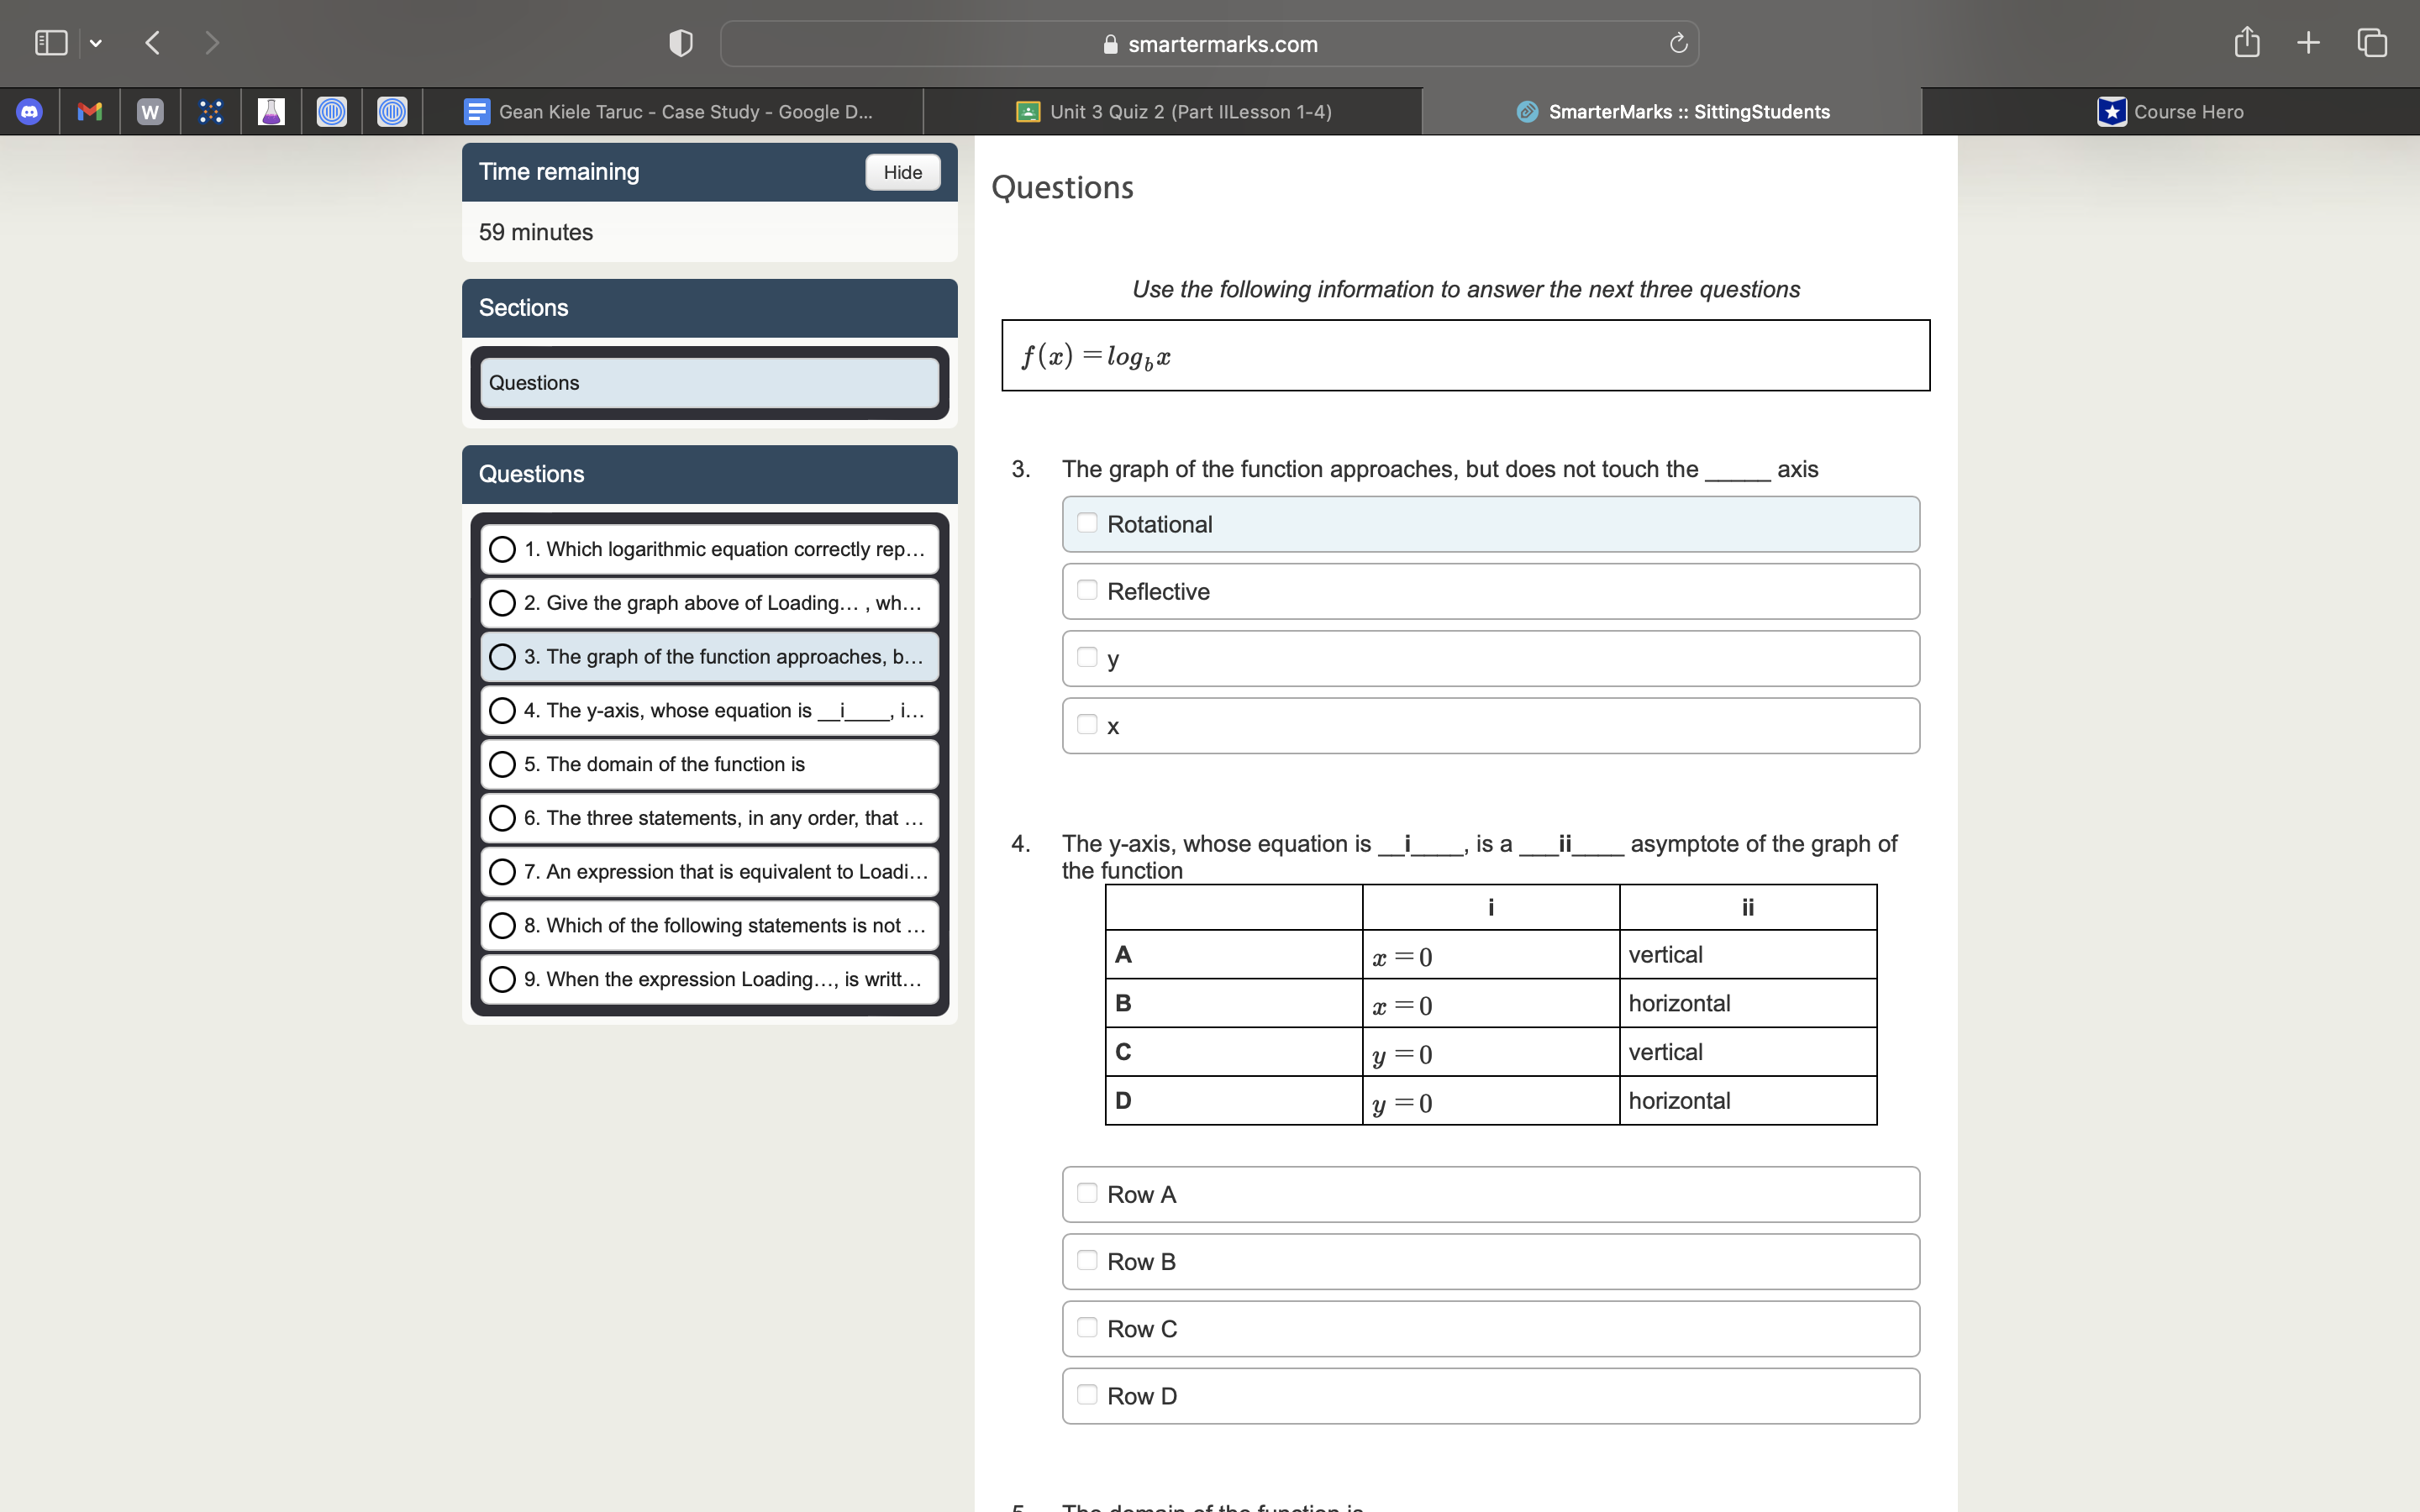Select question 6 radio button

pos(504,818)
